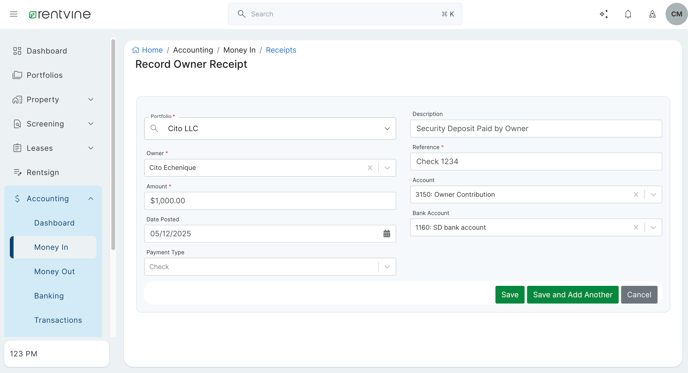Click the Rentvine logo

click(60, 14)
